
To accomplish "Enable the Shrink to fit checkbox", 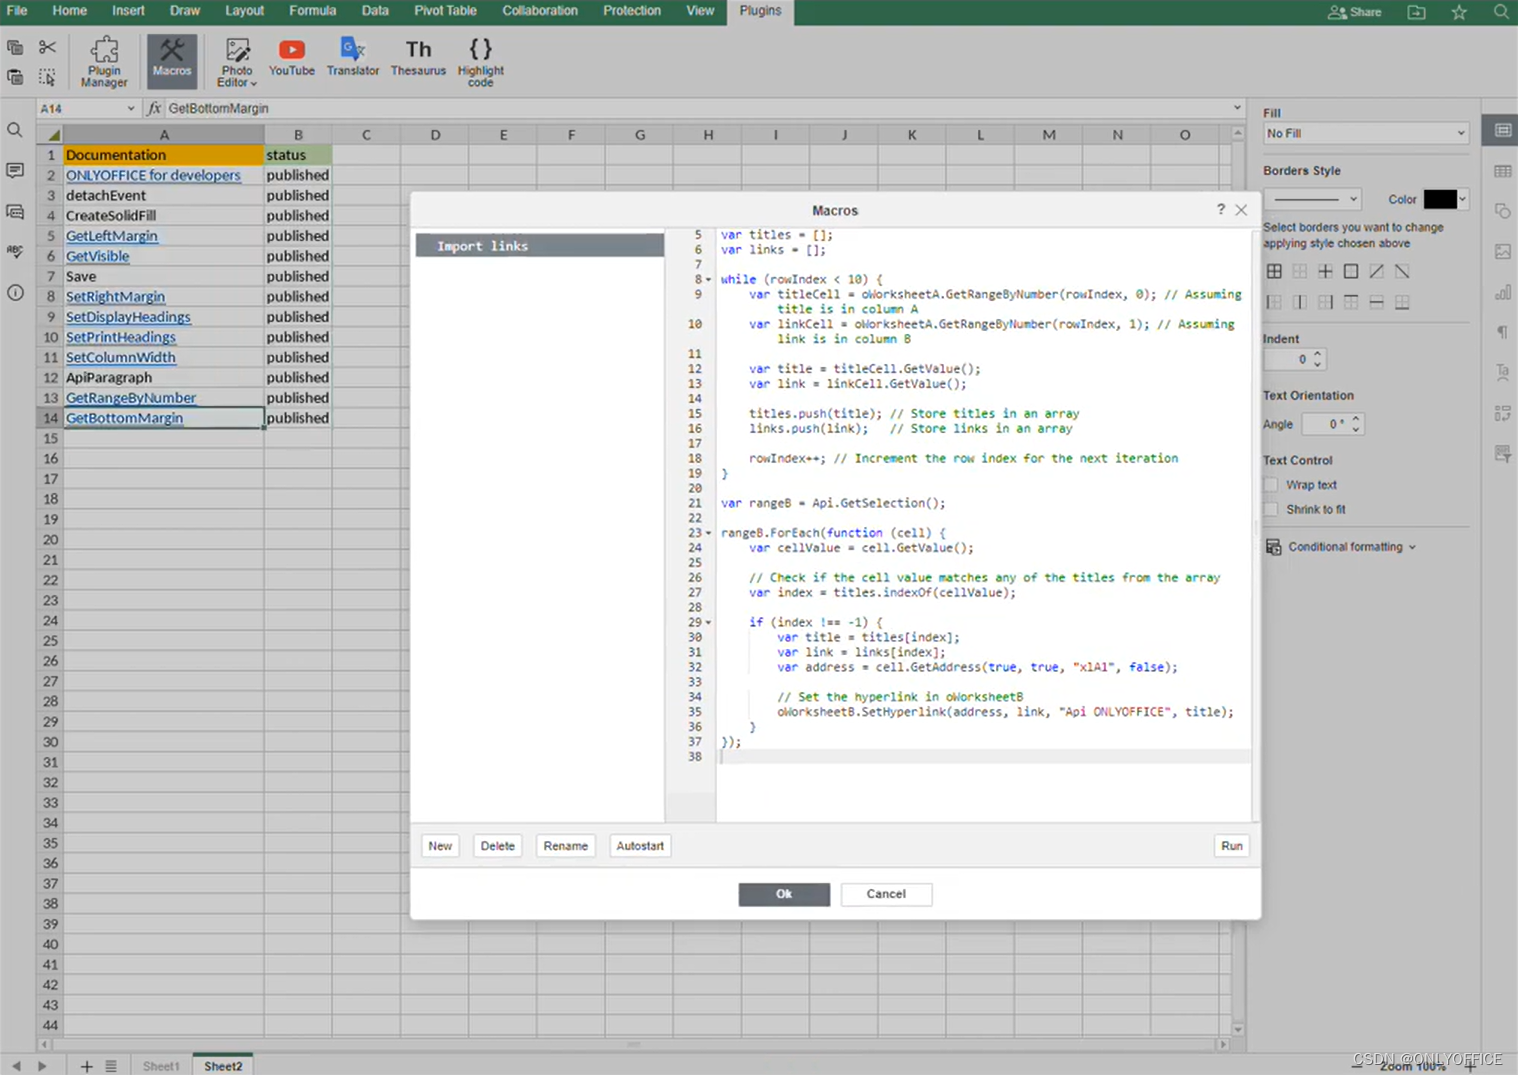I will (x=1271, y=509).
